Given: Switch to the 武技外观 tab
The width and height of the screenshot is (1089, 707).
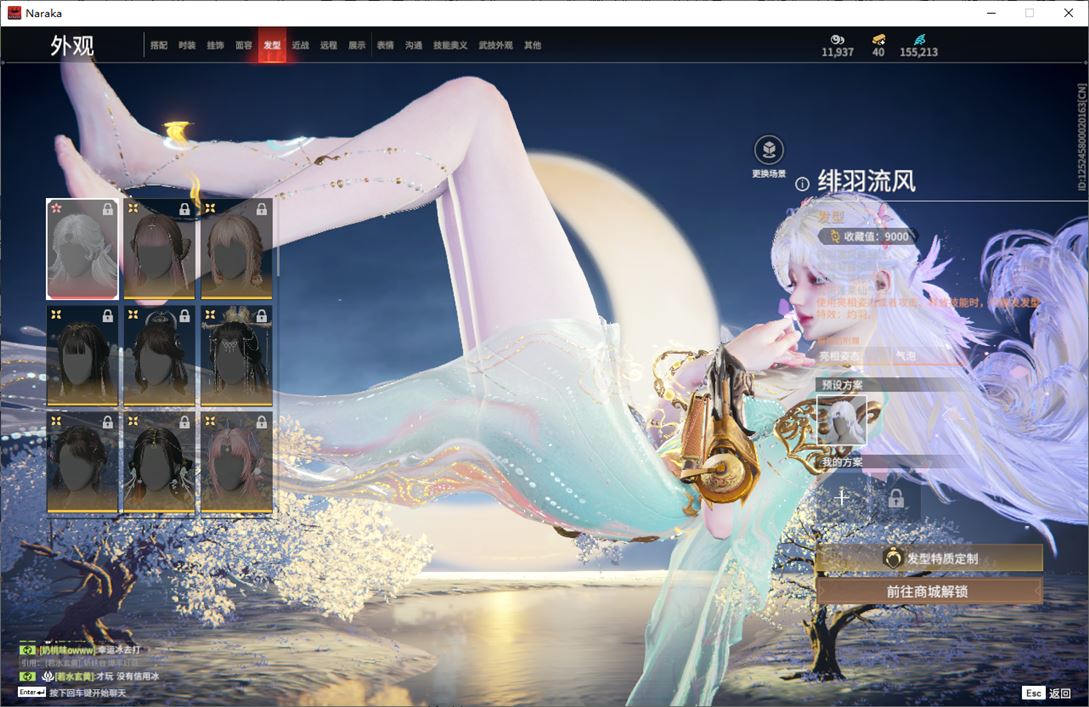Looking at the screenshot, I should tap(495, 45).
